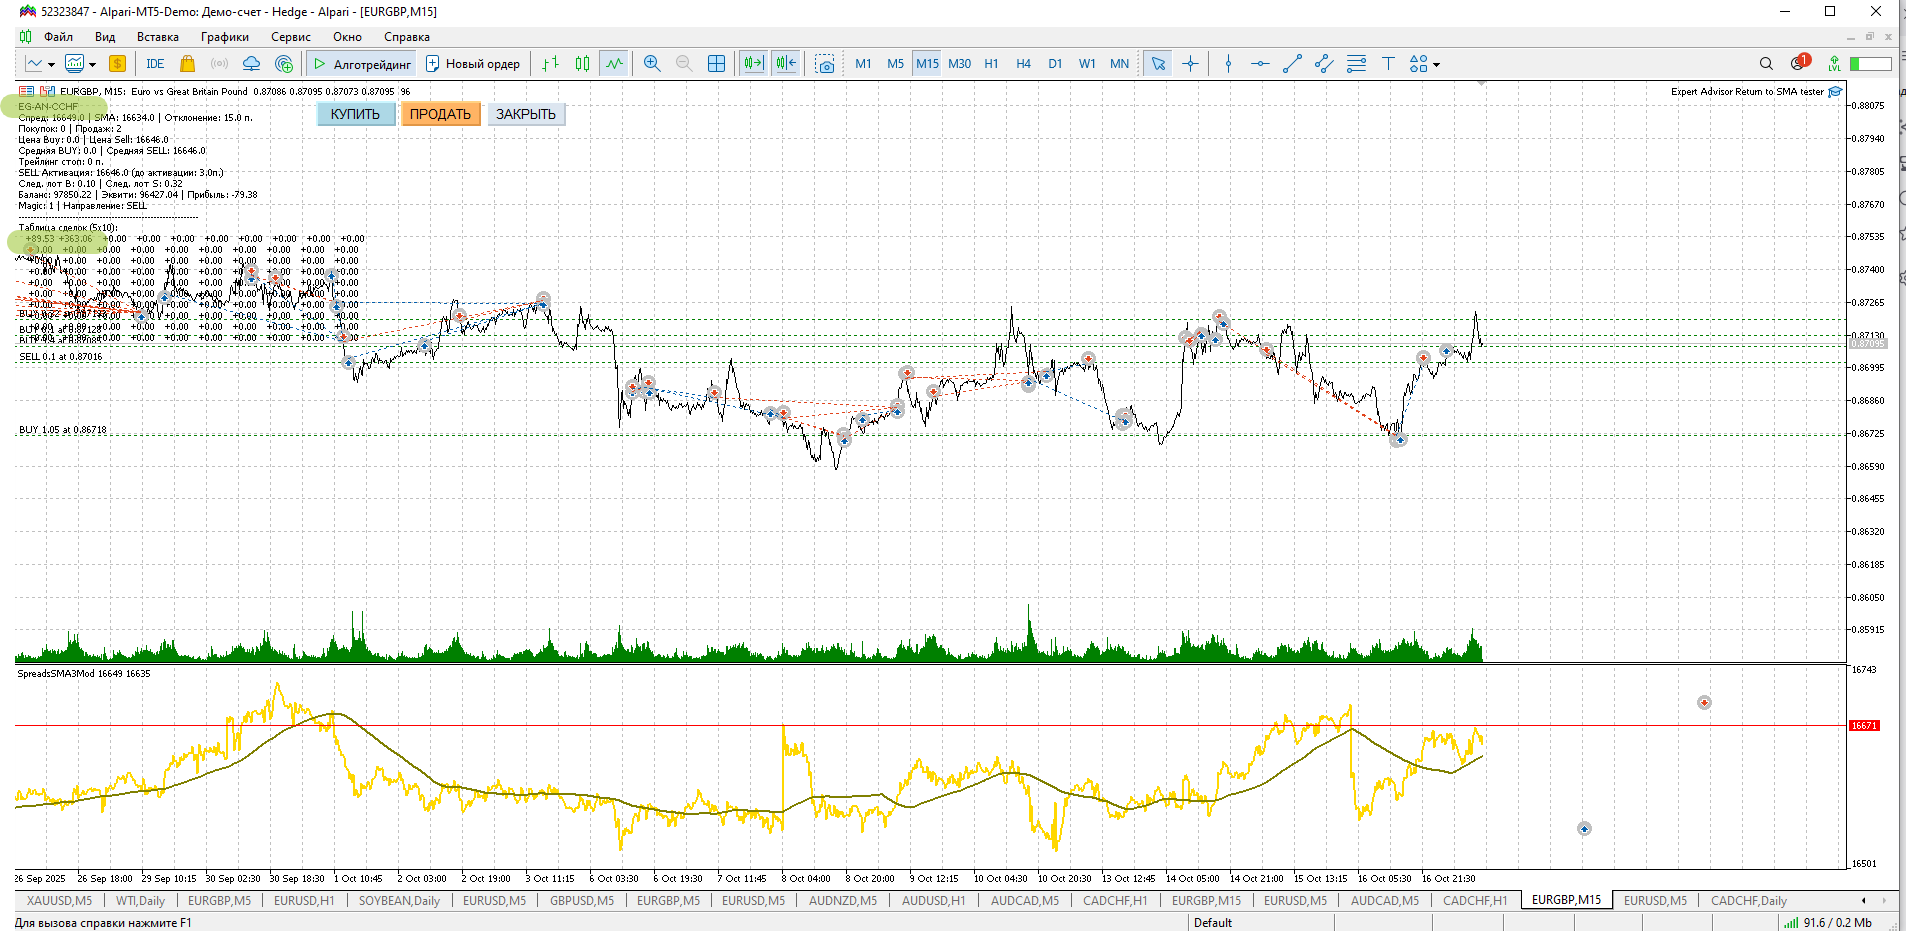Take a chart screenshot with camera icon

825,64
